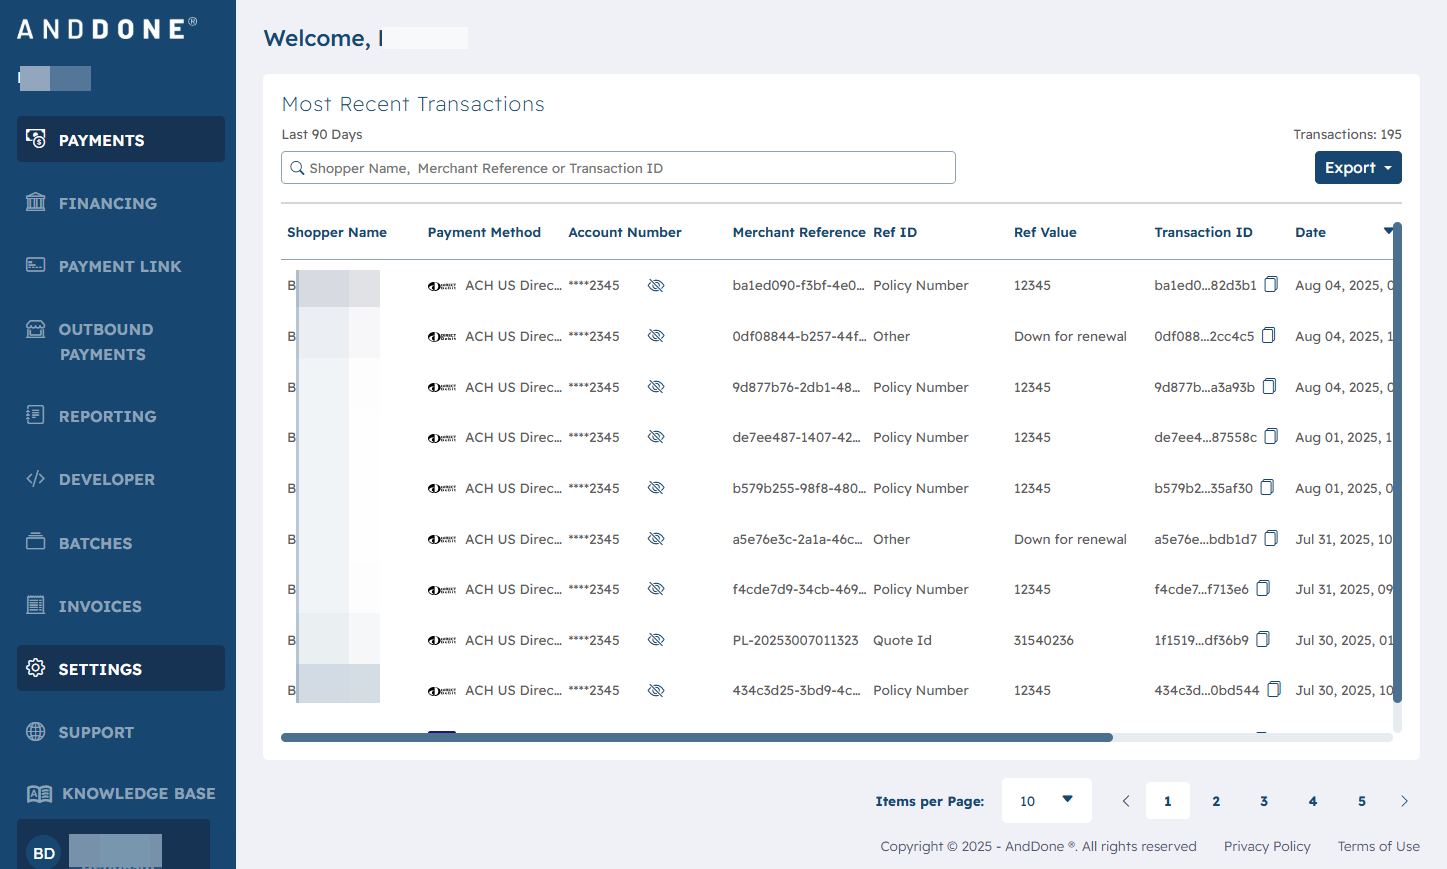Reveal account number for ba1ed090 transaction
Image resolution: width=1447 pixels, height=869 pixels.
click(656, 285)
